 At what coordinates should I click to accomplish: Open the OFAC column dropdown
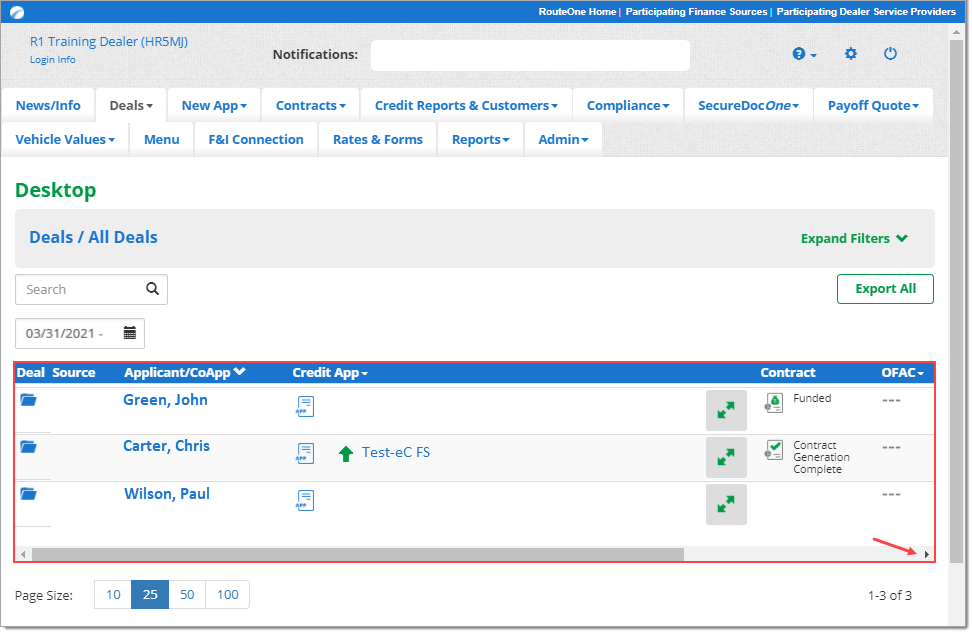point(903,372)
